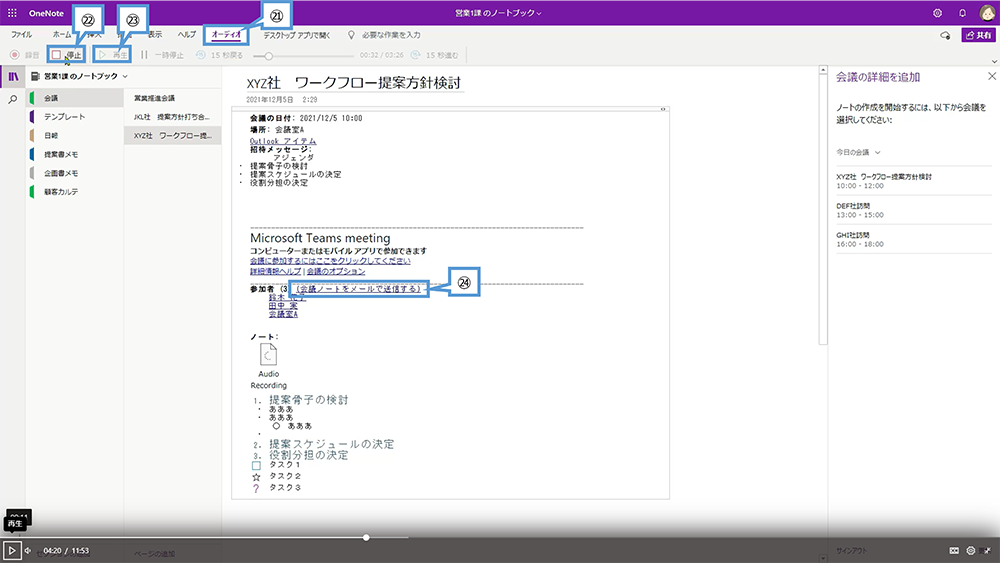
Task: Mute the video player volume
Action: pyautogui.click(x=28, y=550)
